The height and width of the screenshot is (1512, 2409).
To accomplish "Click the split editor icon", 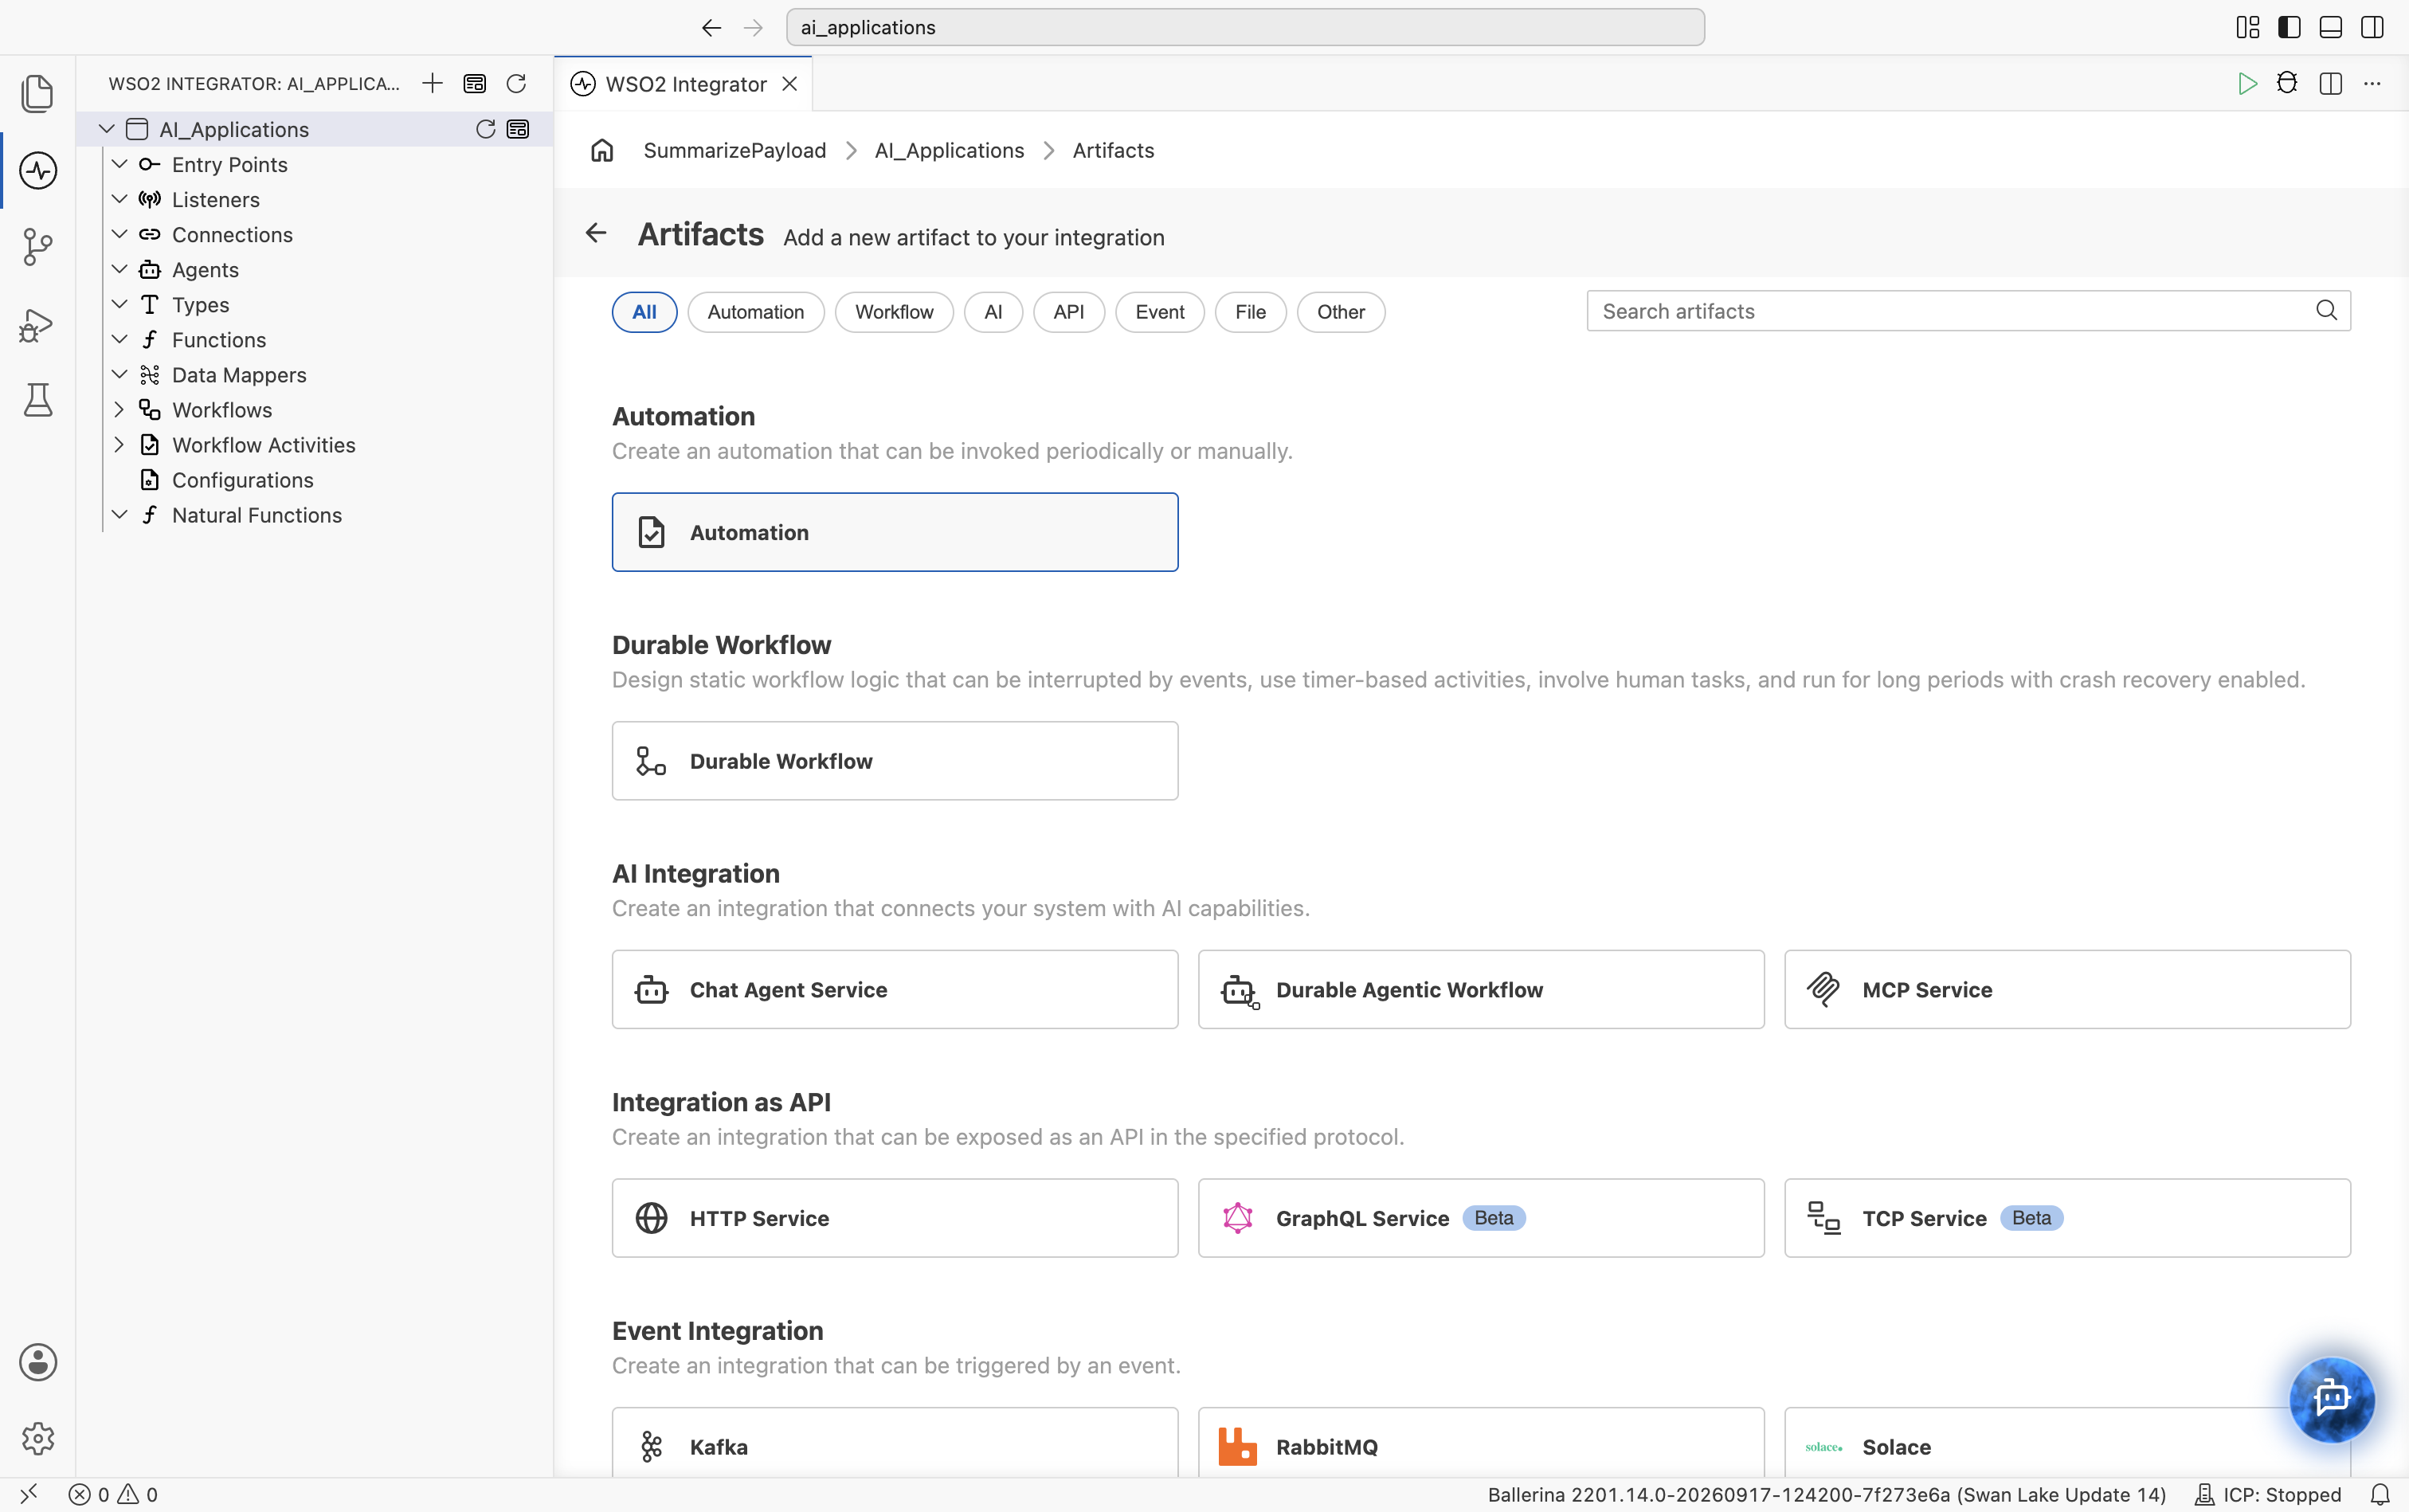I will [x=2330, y=83].
